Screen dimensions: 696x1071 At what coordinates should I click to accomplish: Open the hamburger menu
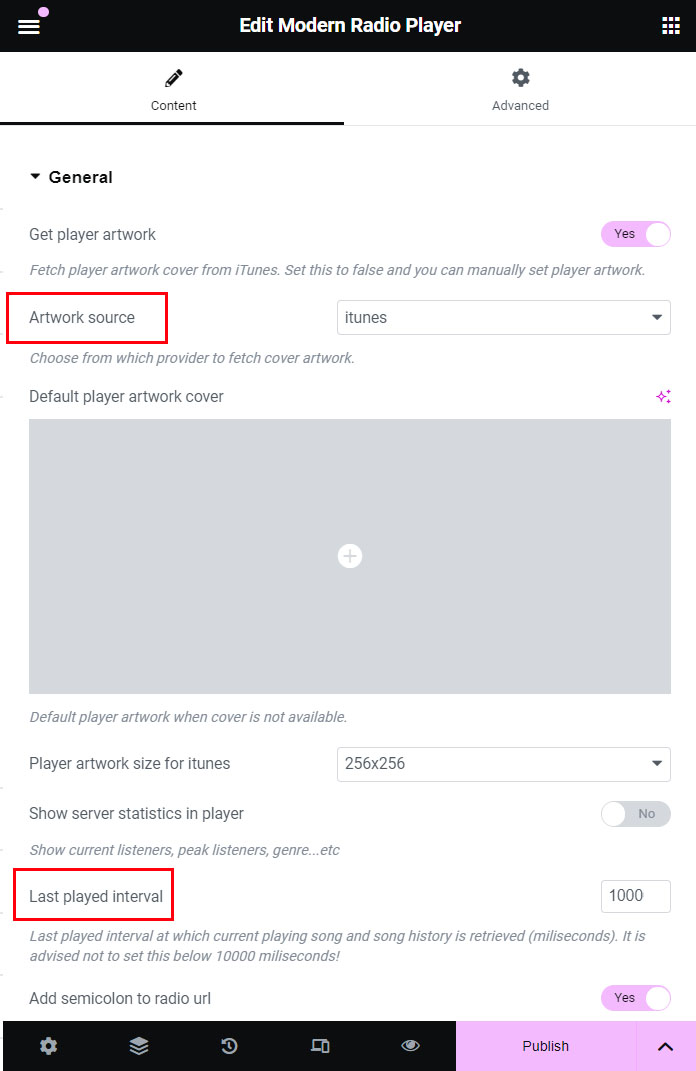point(29,27)
